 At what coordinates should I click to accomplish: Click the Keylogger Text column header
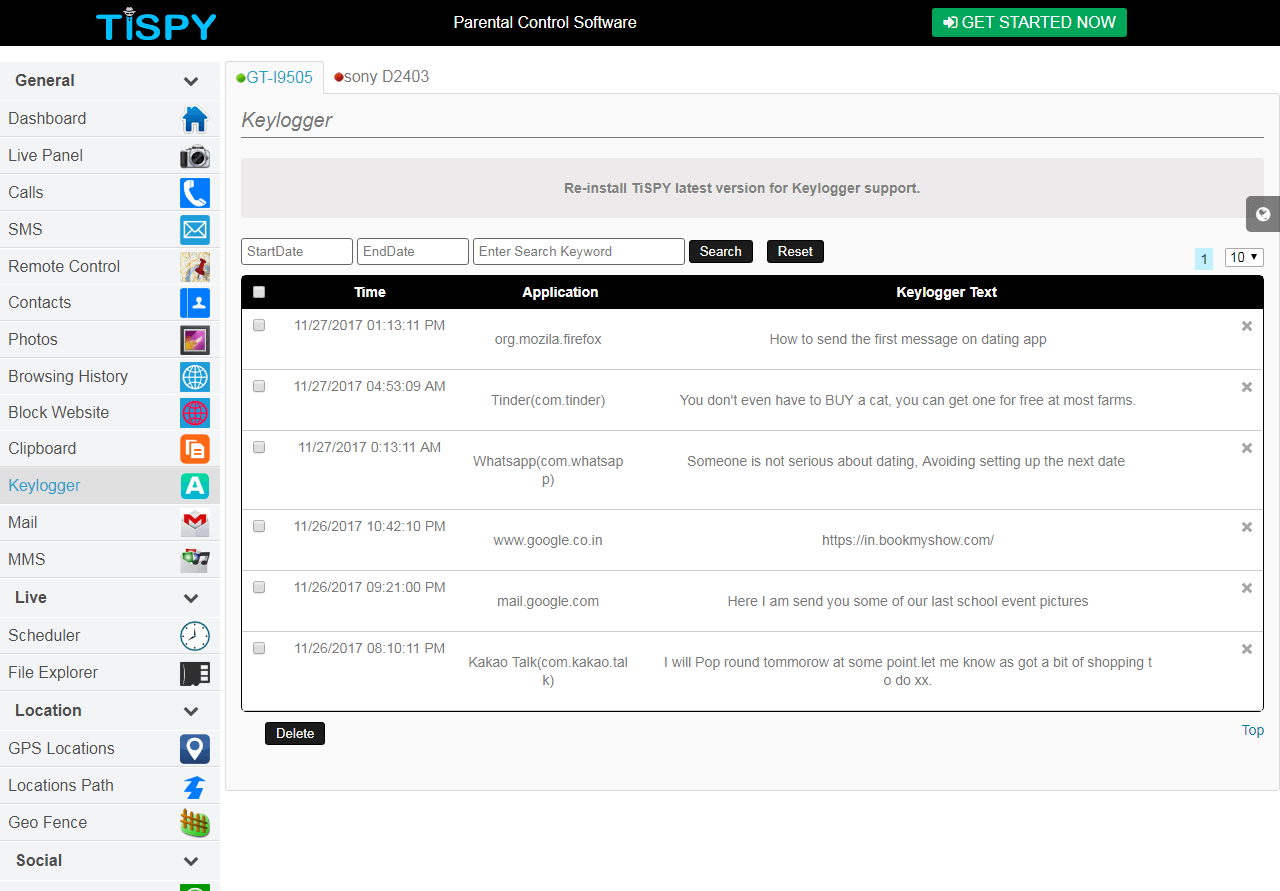[x=947, y=292]
